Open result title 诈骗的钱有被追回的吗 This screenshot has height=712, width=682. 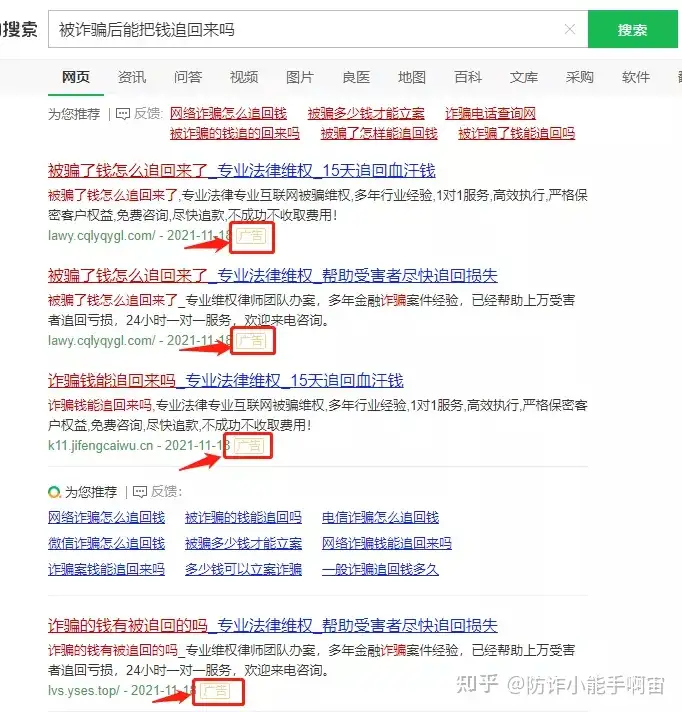272,626
